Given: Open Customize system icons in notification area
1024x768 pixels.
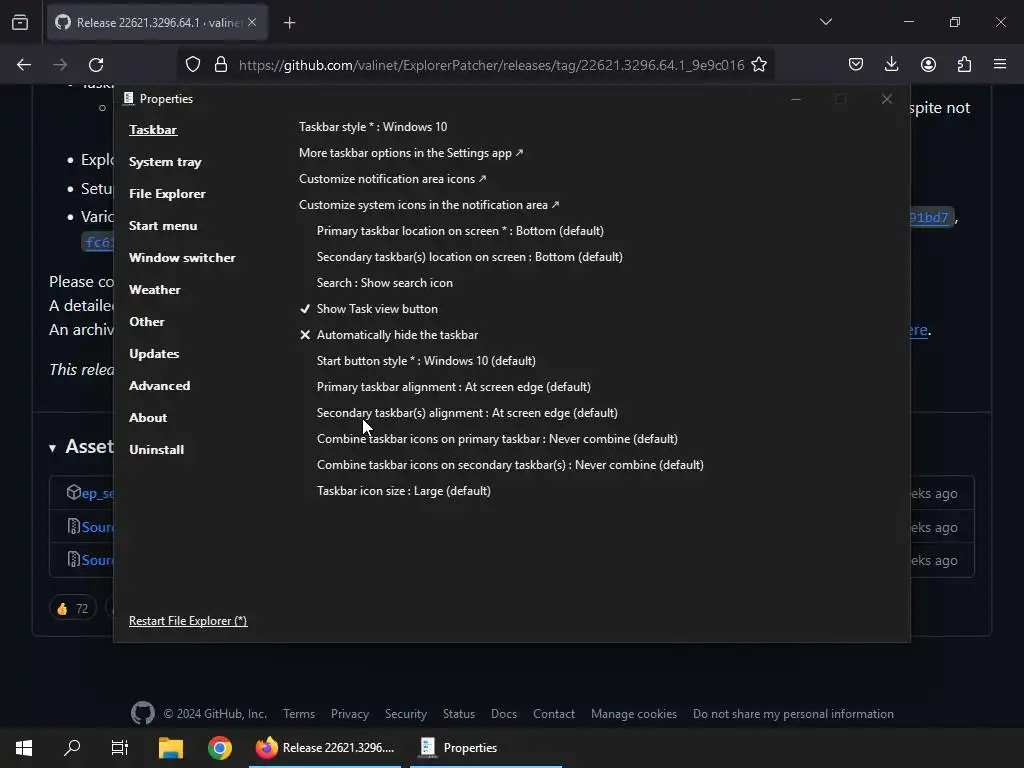Looking at the screenshot, I should 429,205.
